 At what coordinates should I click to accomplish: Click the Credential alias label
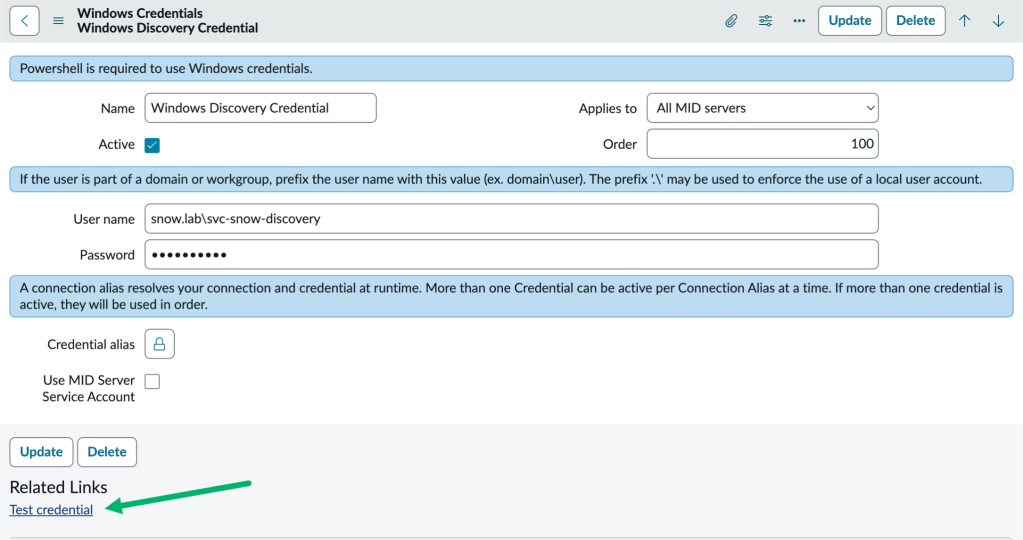tap(91, 344)
